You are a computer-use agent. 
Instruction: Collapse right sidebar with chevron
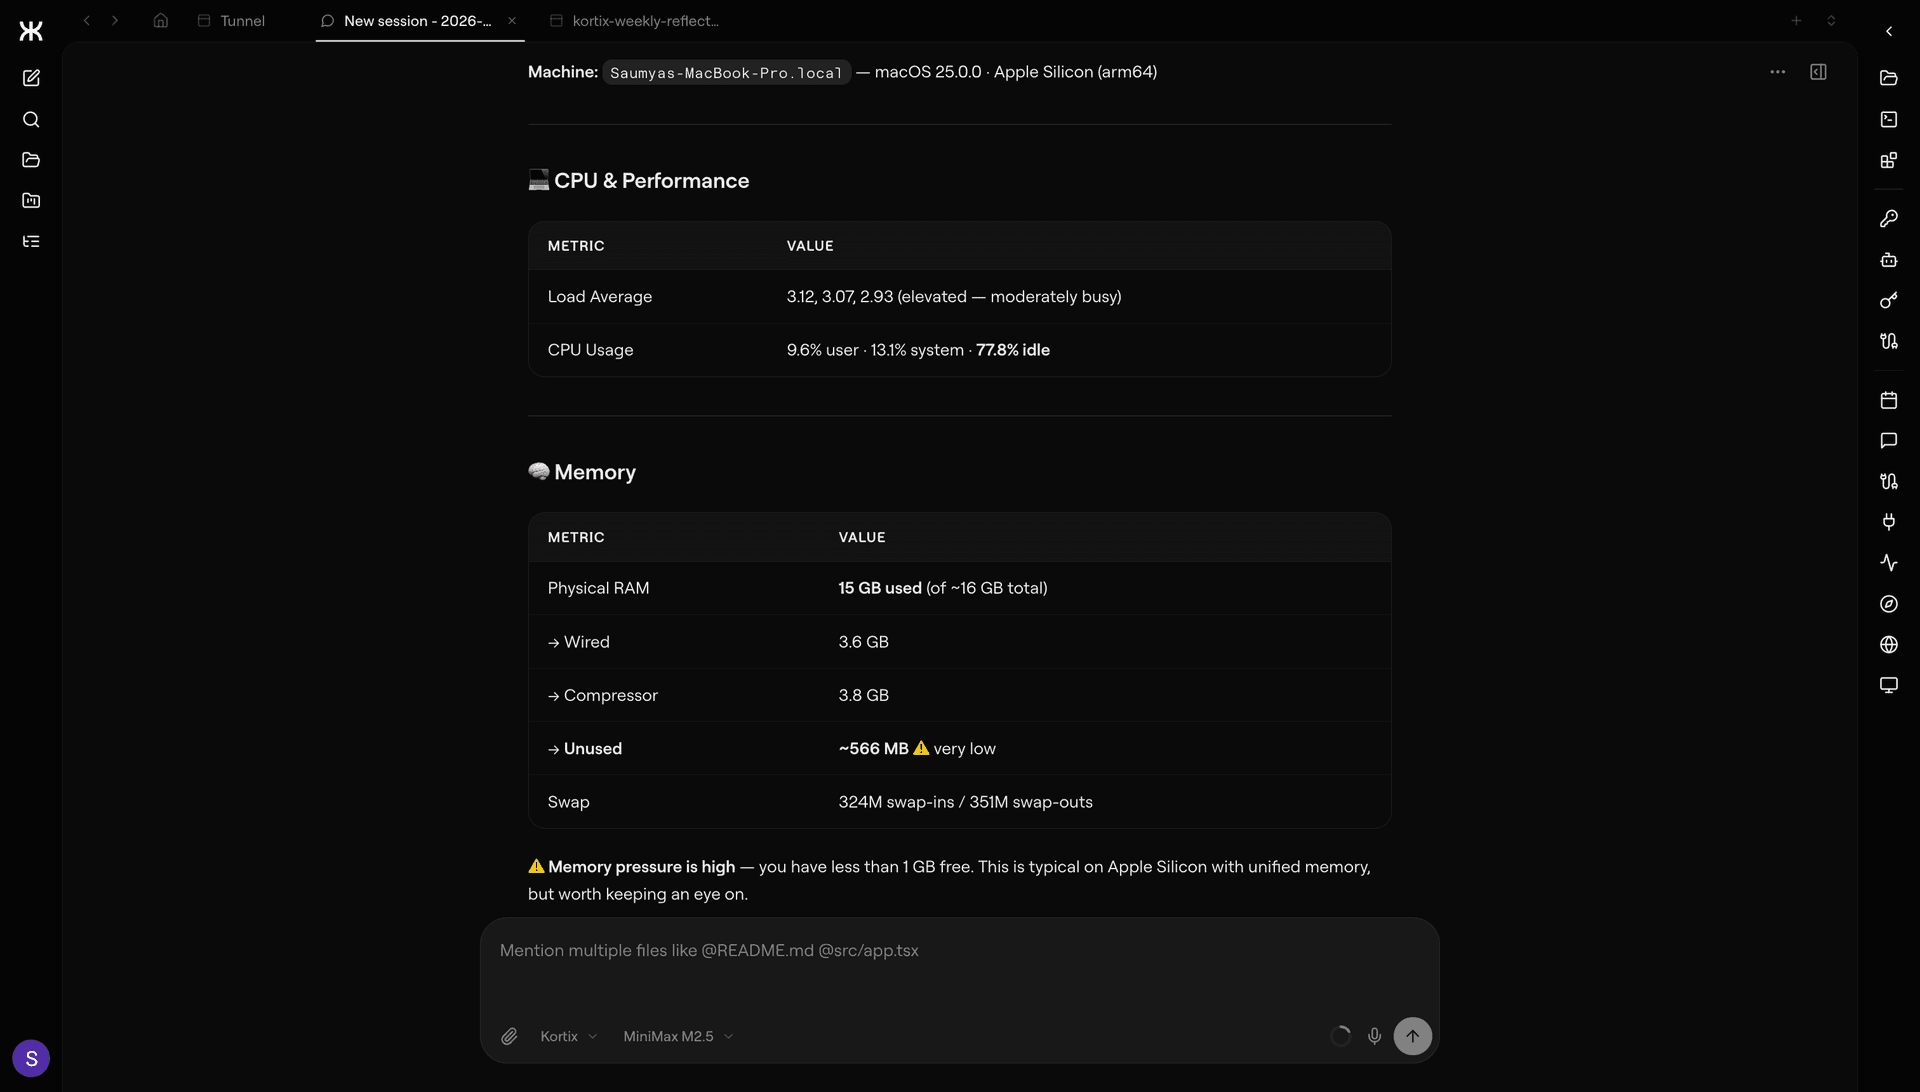(1889, 31)
